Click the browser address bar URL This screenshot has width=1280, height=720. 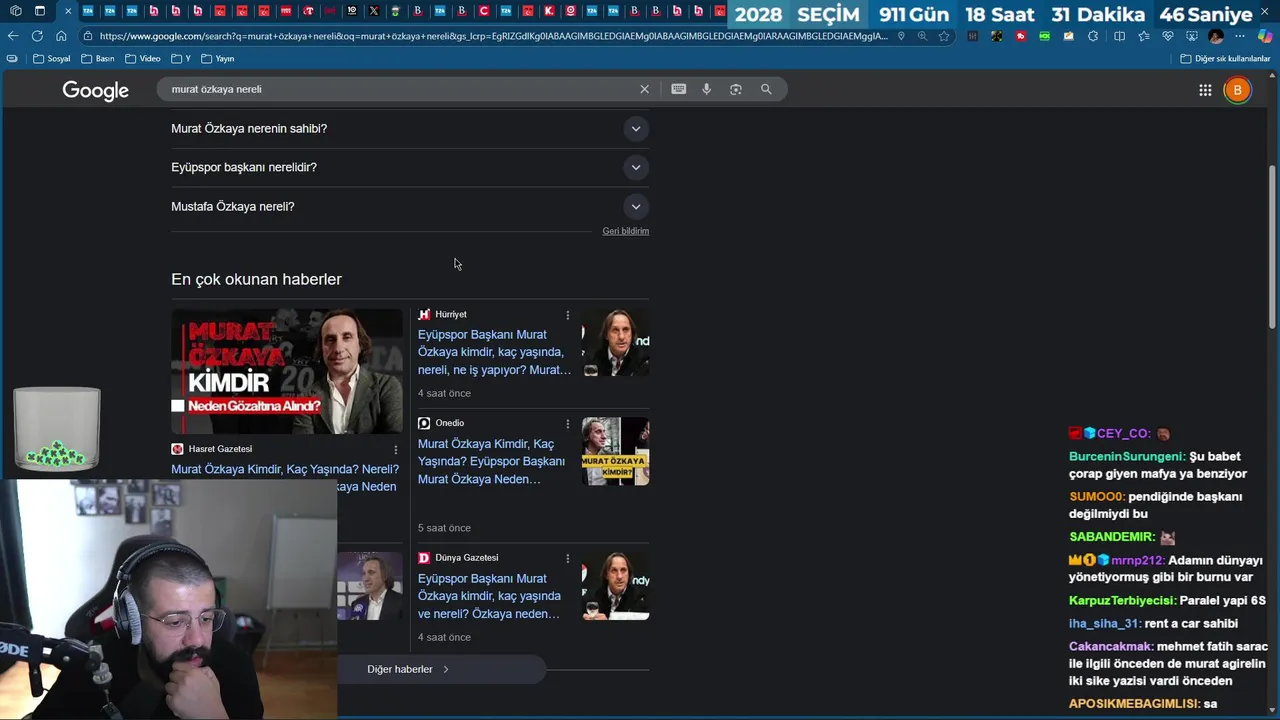(x=493, y=36)
